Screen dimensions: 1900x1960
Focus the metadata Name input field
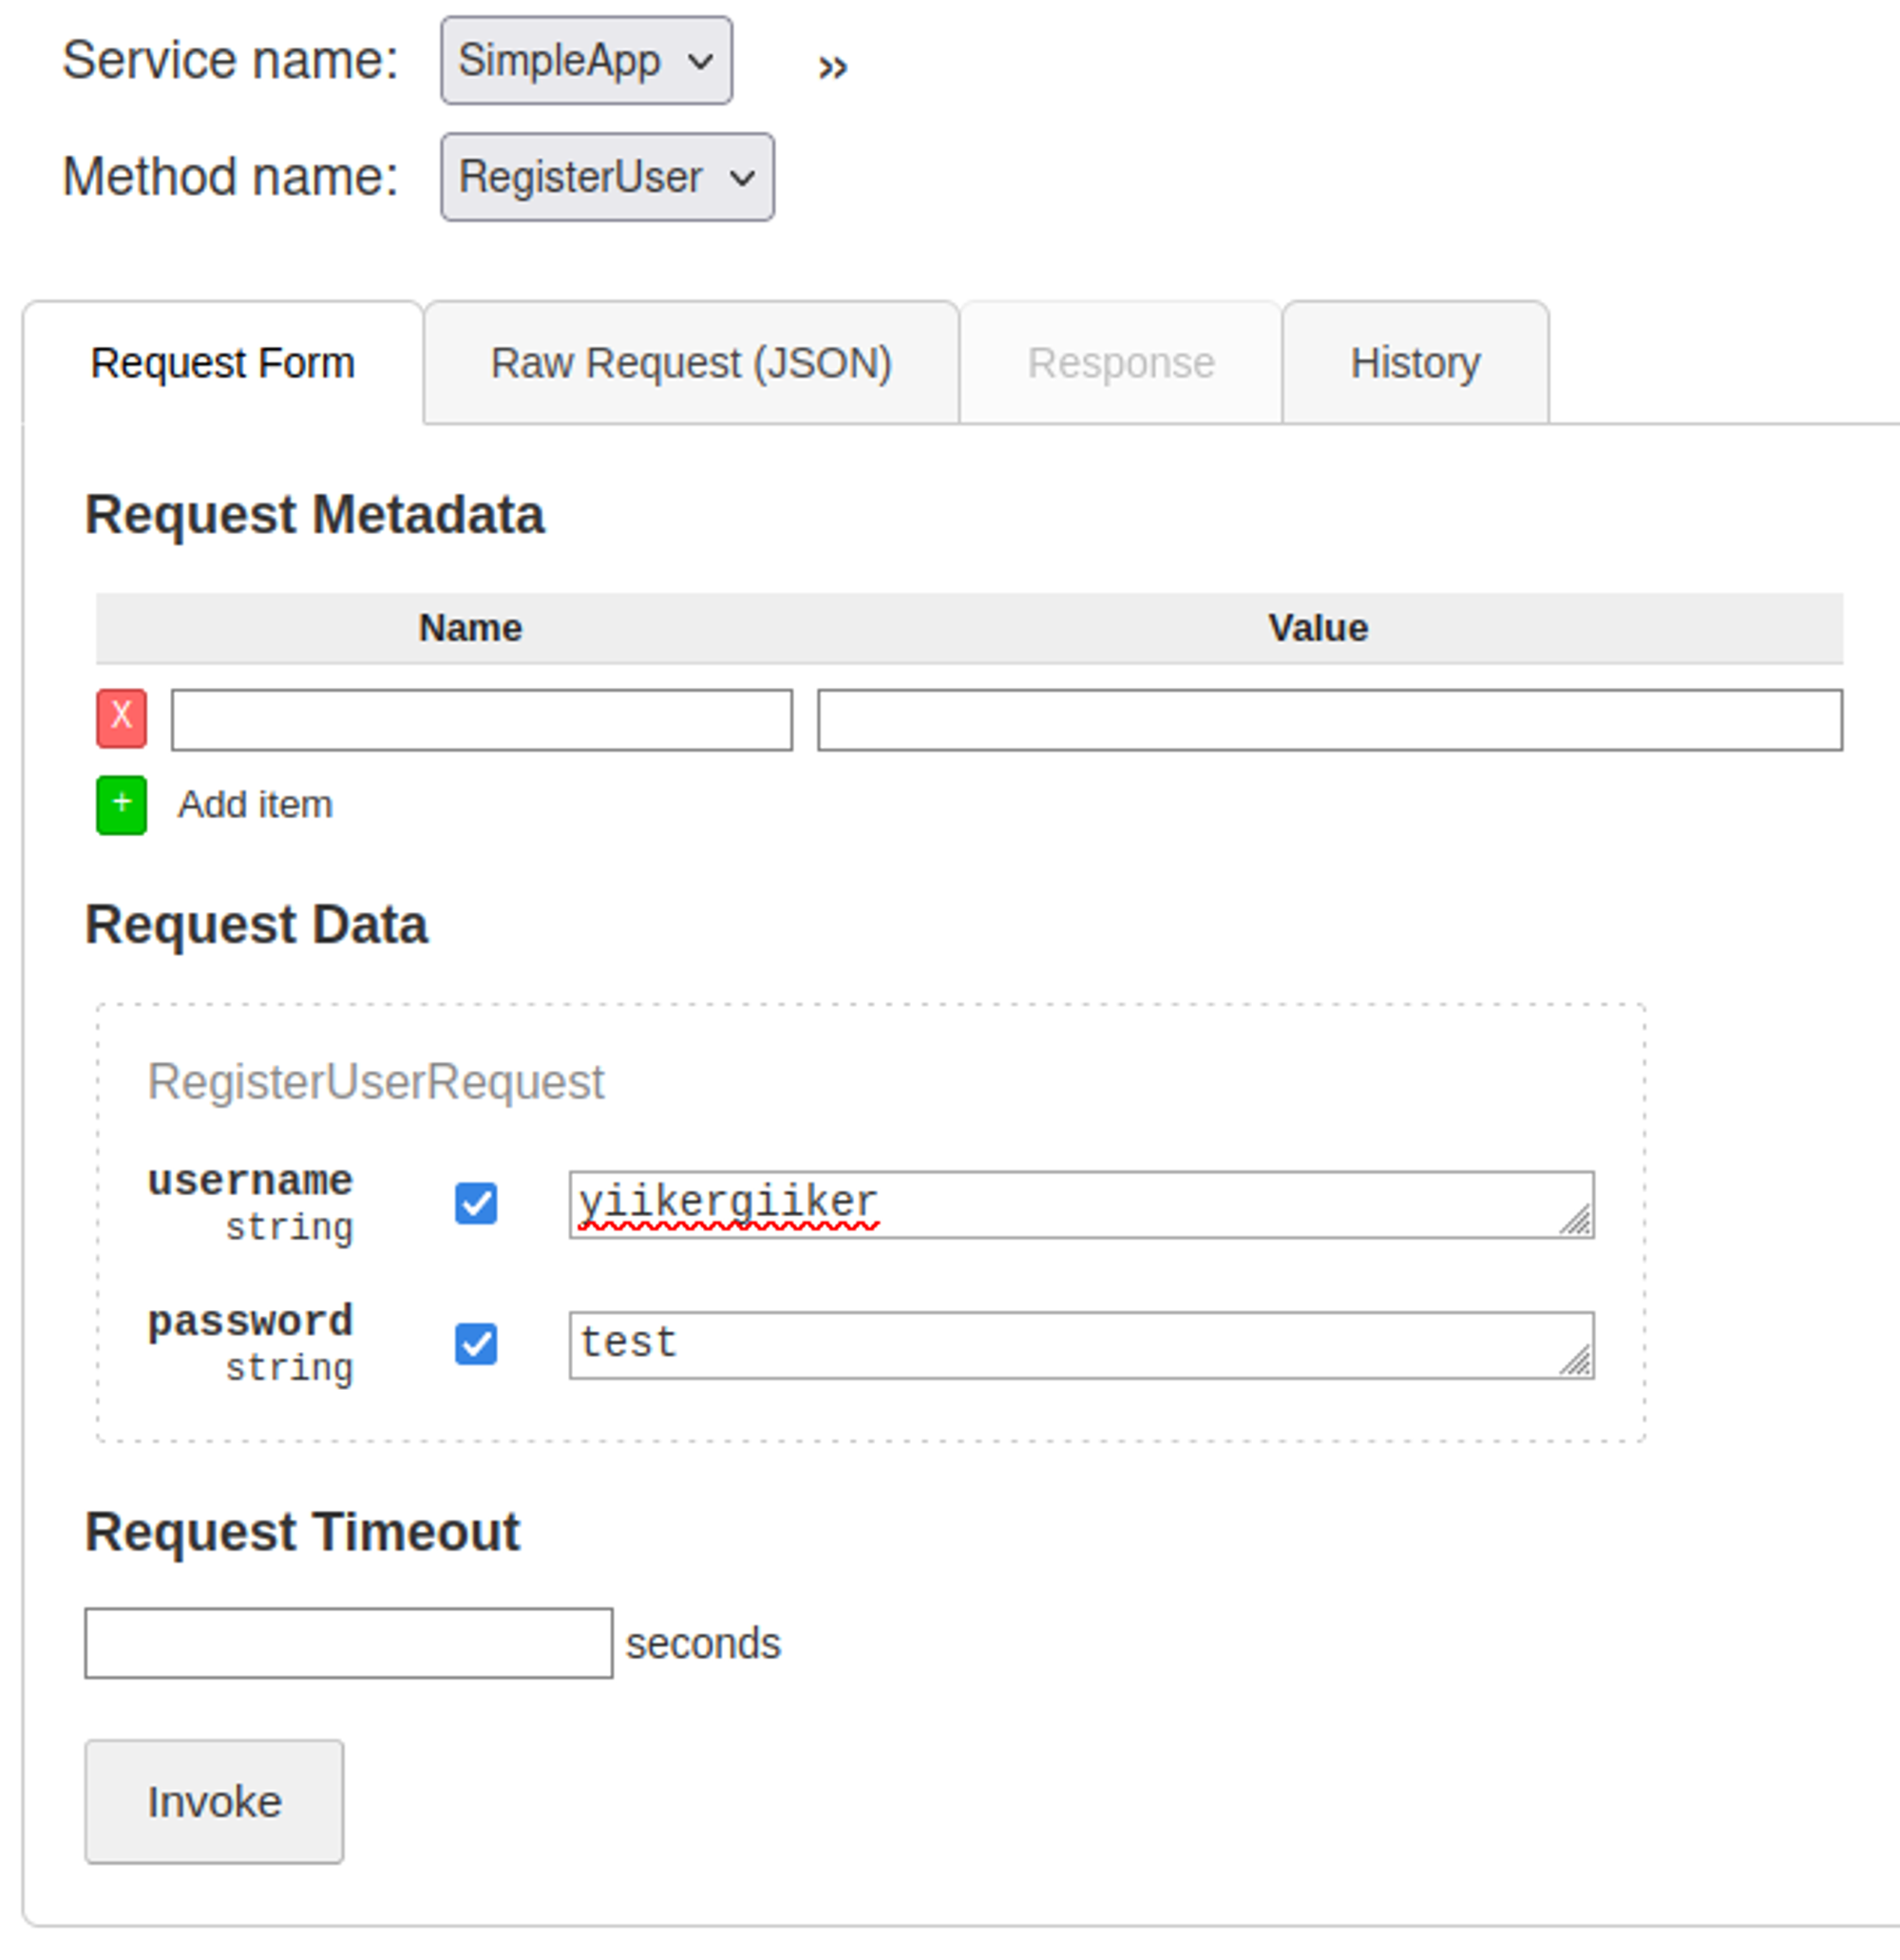point(482,720)
